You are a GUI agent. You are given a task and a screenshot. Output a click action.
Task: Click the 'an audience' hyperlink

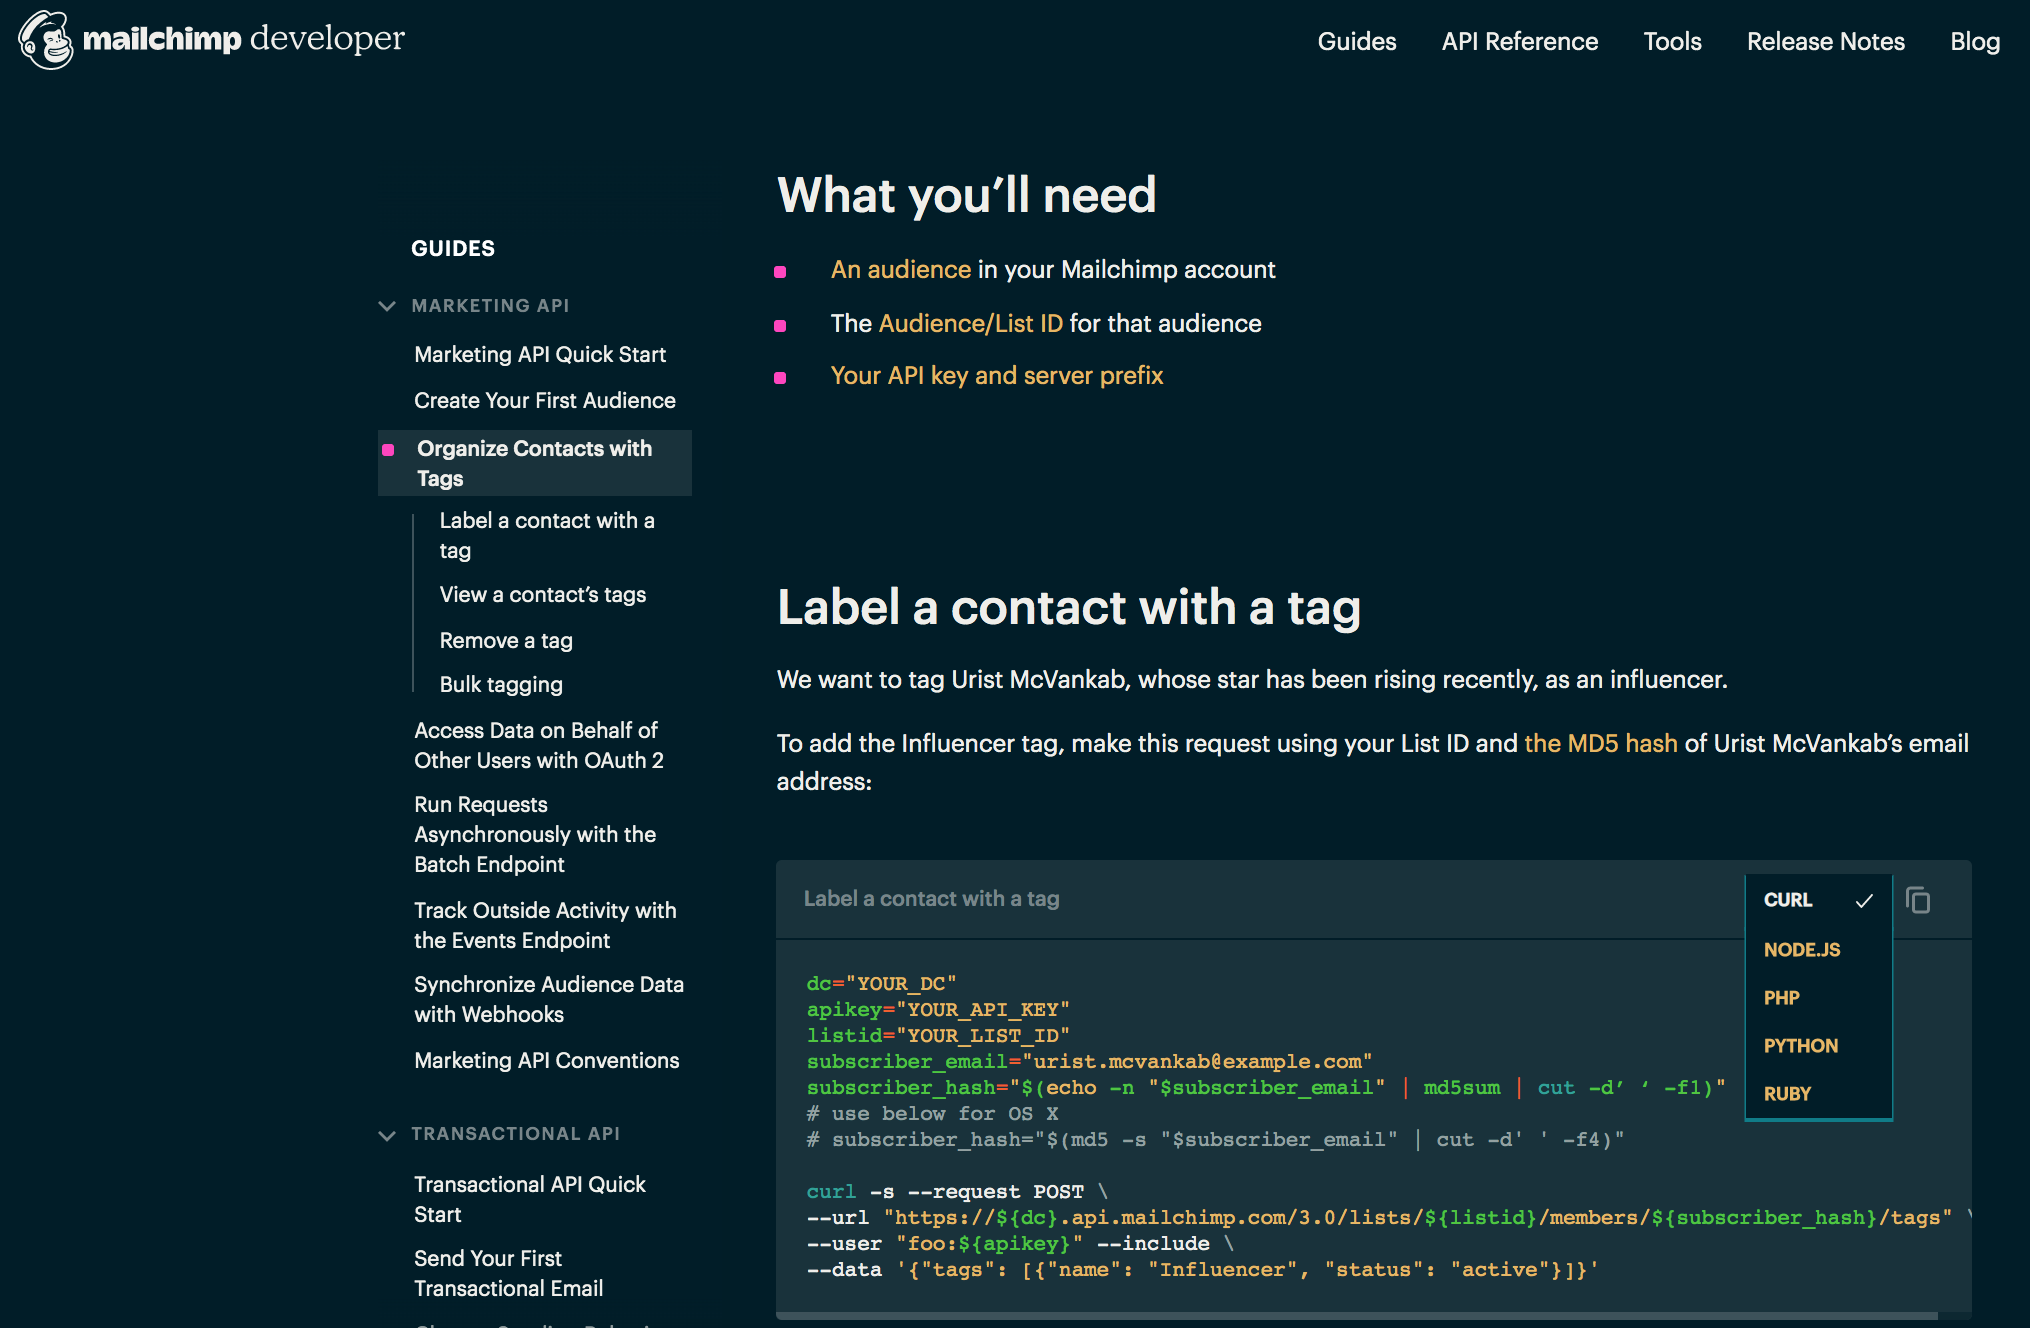tap(899, 268)
